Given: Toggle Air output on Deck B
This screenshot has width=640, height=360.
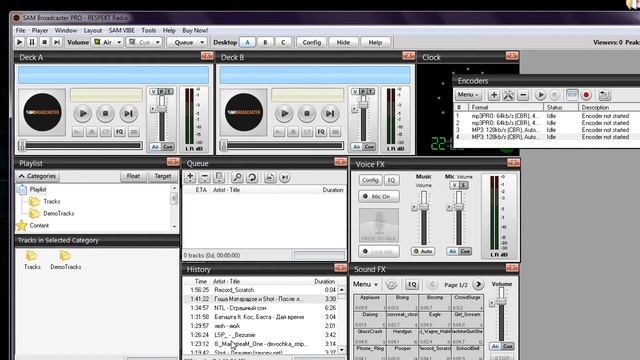Looking at the screenshot, I should (357, 147).
